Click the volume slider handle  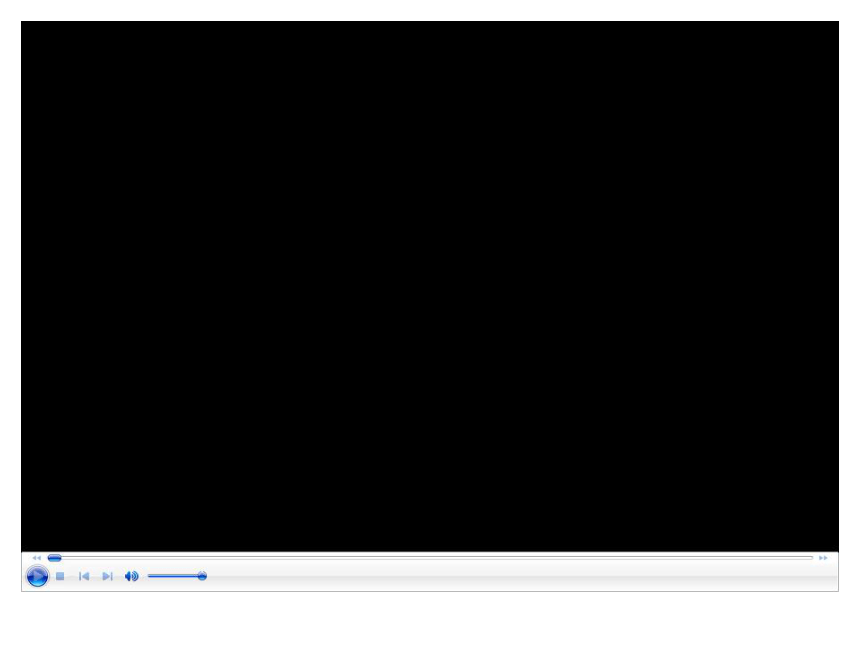[x=202, y=576]
